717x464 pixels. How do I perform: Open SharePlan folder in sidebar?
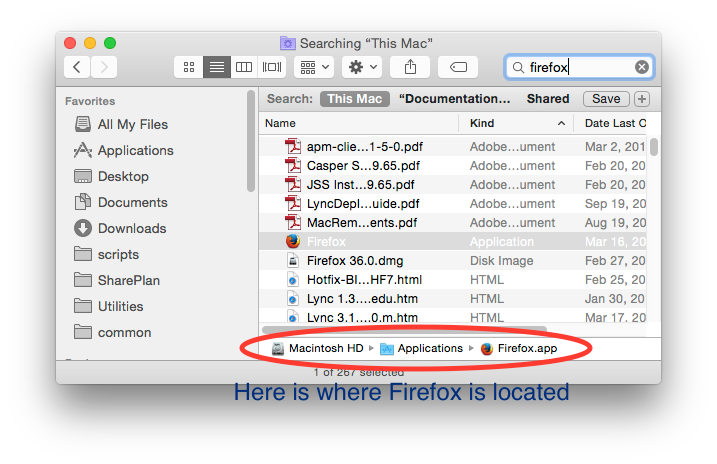pos(117,280)
